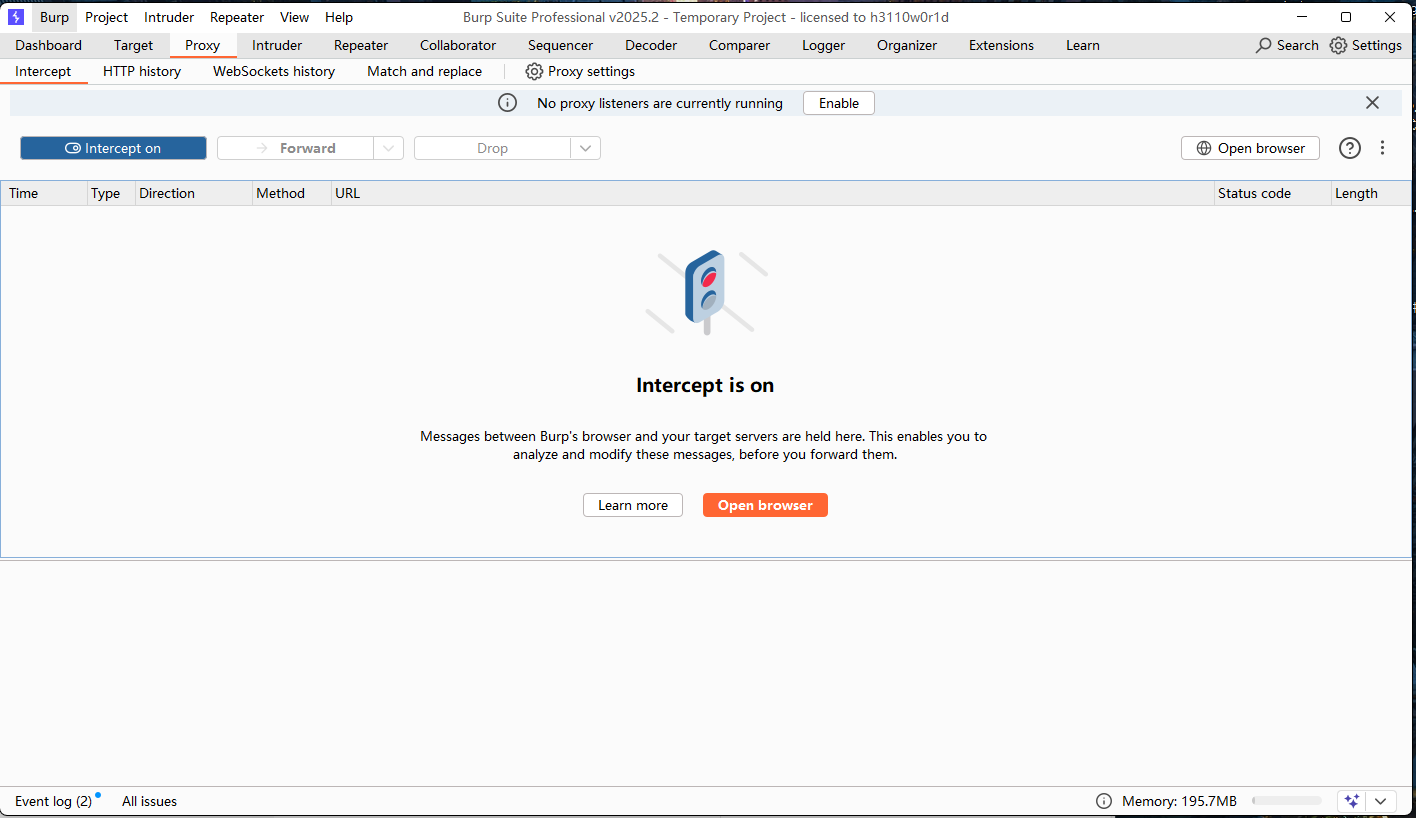1416x818 pixels.
Task: Click the Memory: 195.7MB status text
Action: [x=1179, y=801]
